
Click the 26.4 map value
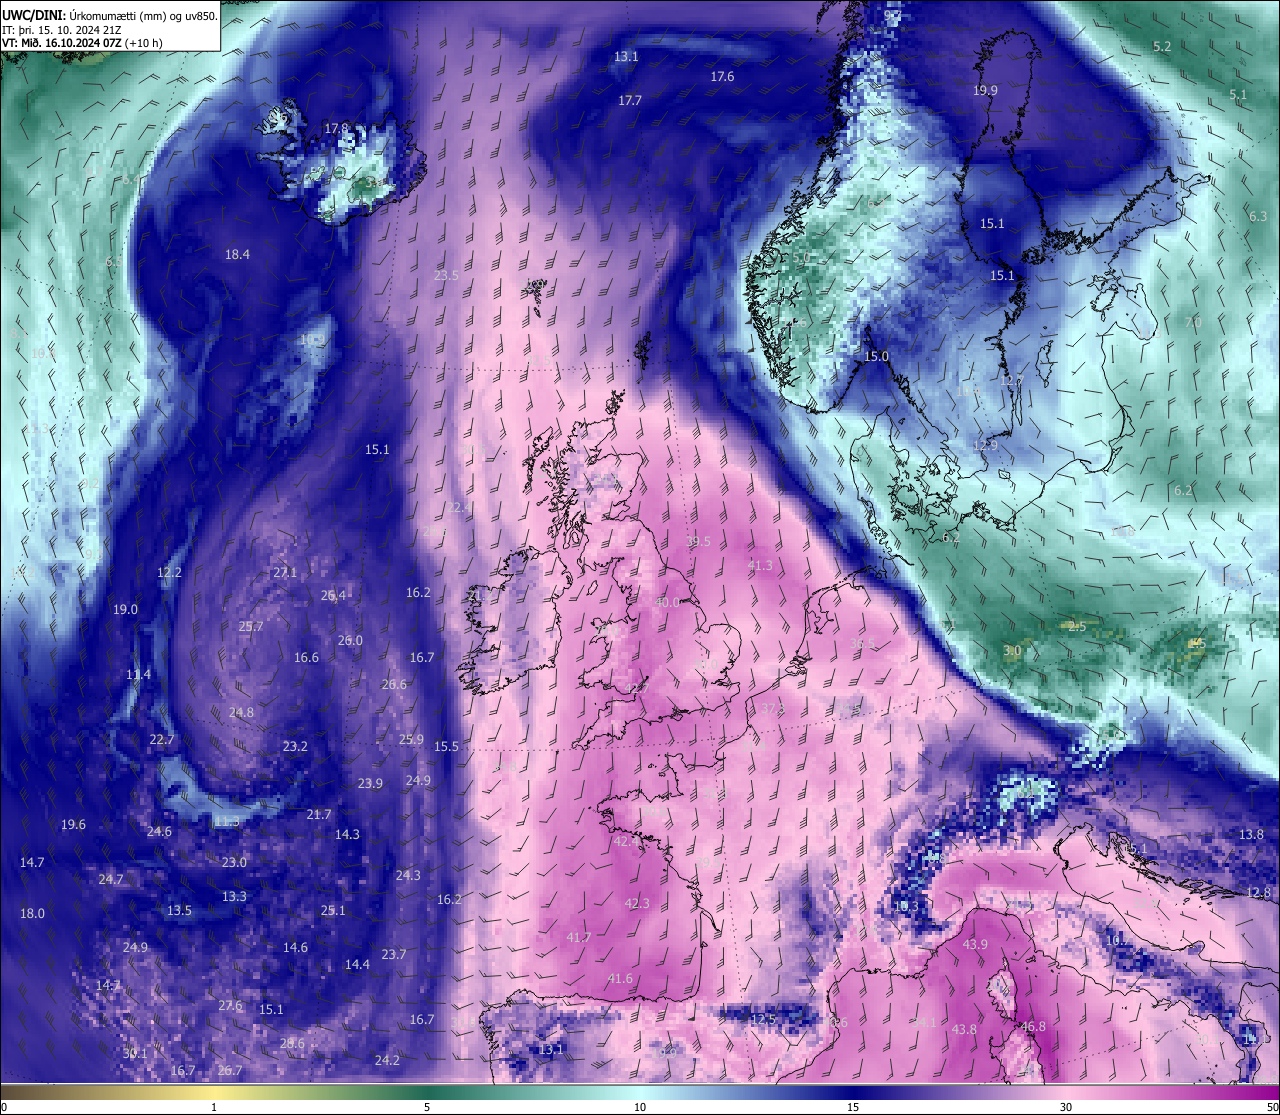(333, 595)
